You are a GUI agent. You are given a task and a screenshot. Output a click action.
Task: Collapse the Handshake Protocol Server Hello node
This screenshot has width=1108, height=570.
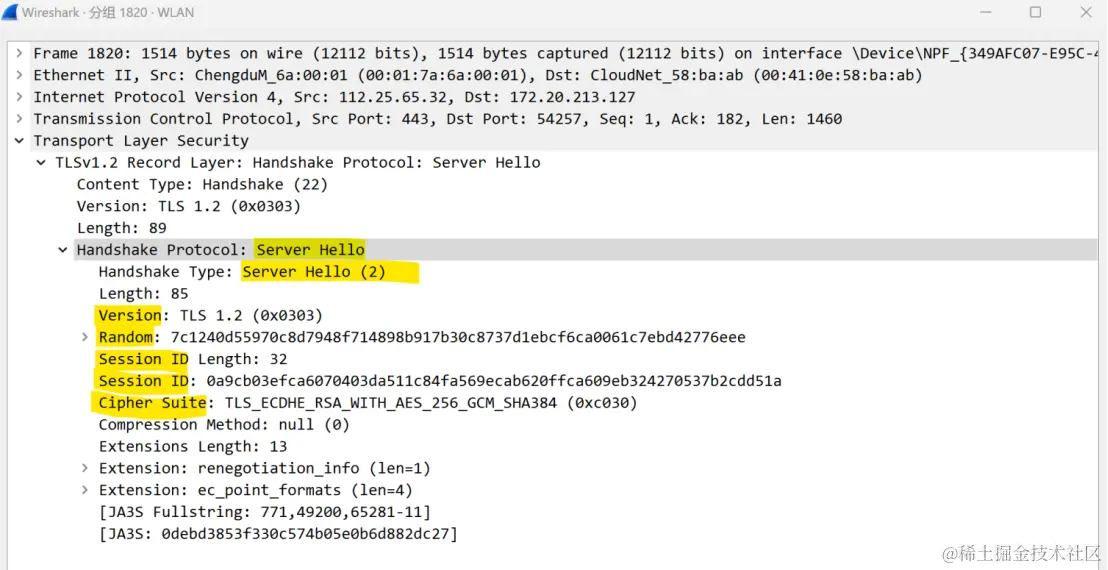63,250
